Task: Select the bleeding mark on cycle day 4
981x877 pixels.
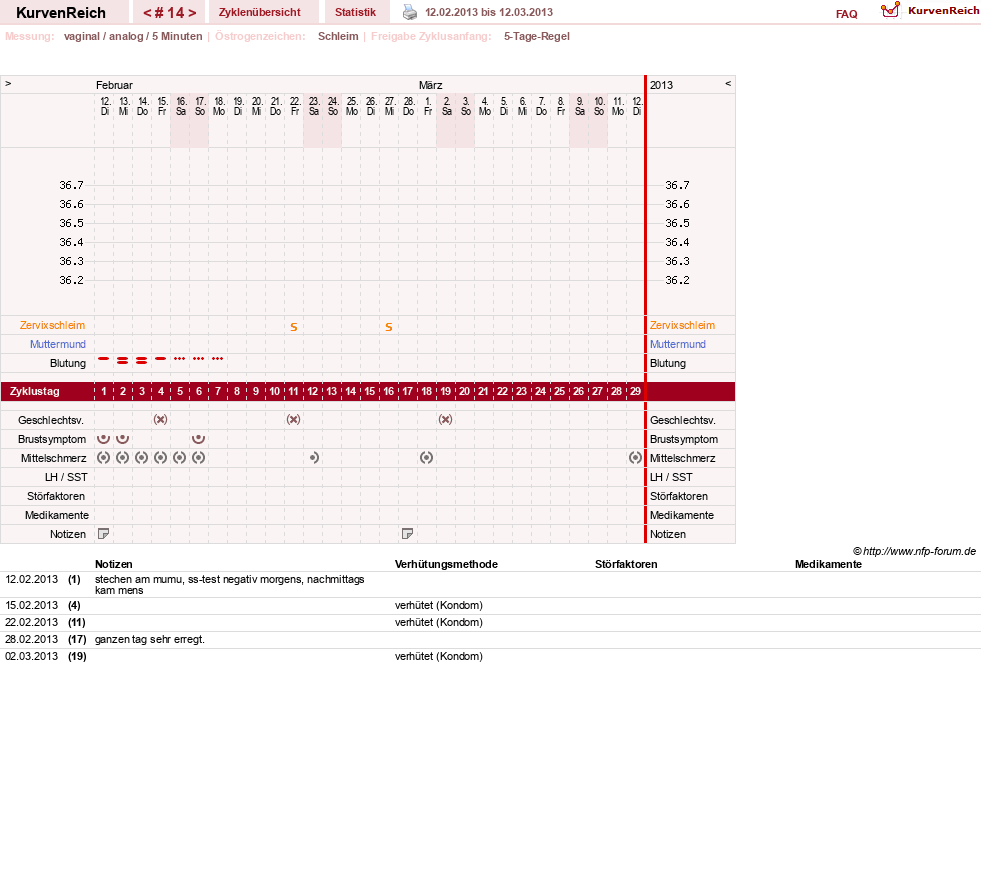Action: coord(161,358)
